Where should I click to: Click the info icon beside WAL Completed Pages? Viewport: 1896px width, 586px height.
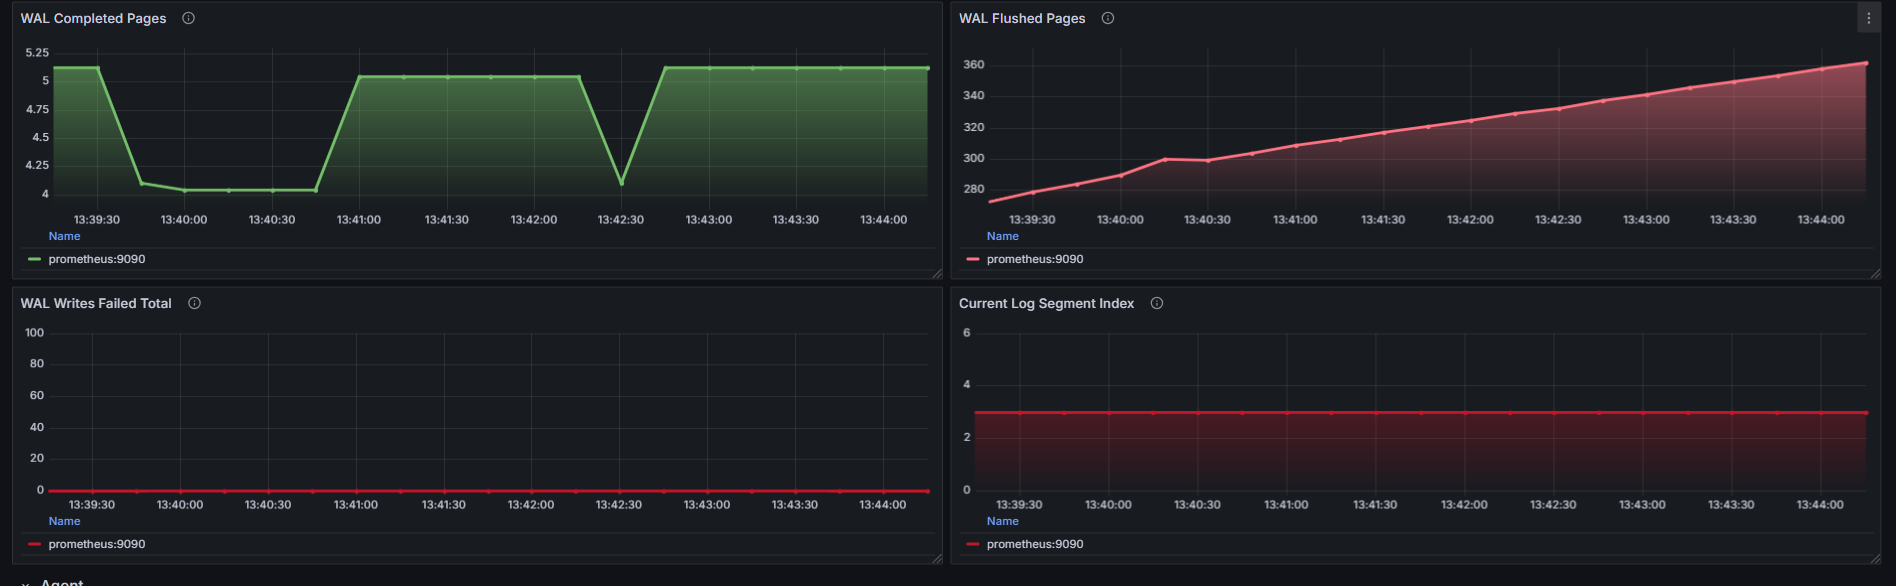click(x=188, y=18)
